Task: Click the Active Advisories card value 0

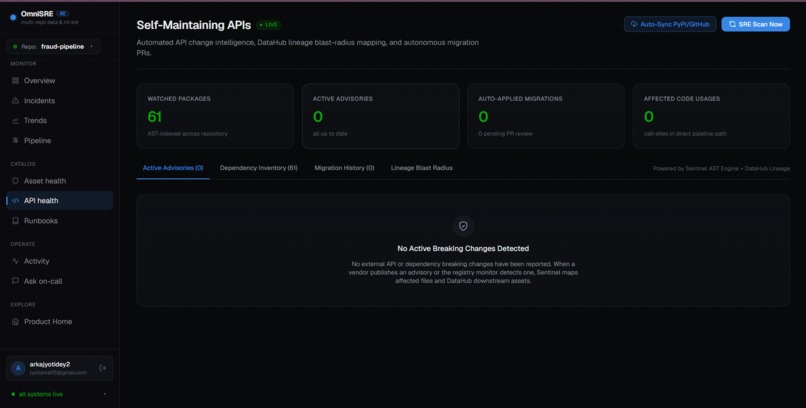Action: (x=318, y=117)
